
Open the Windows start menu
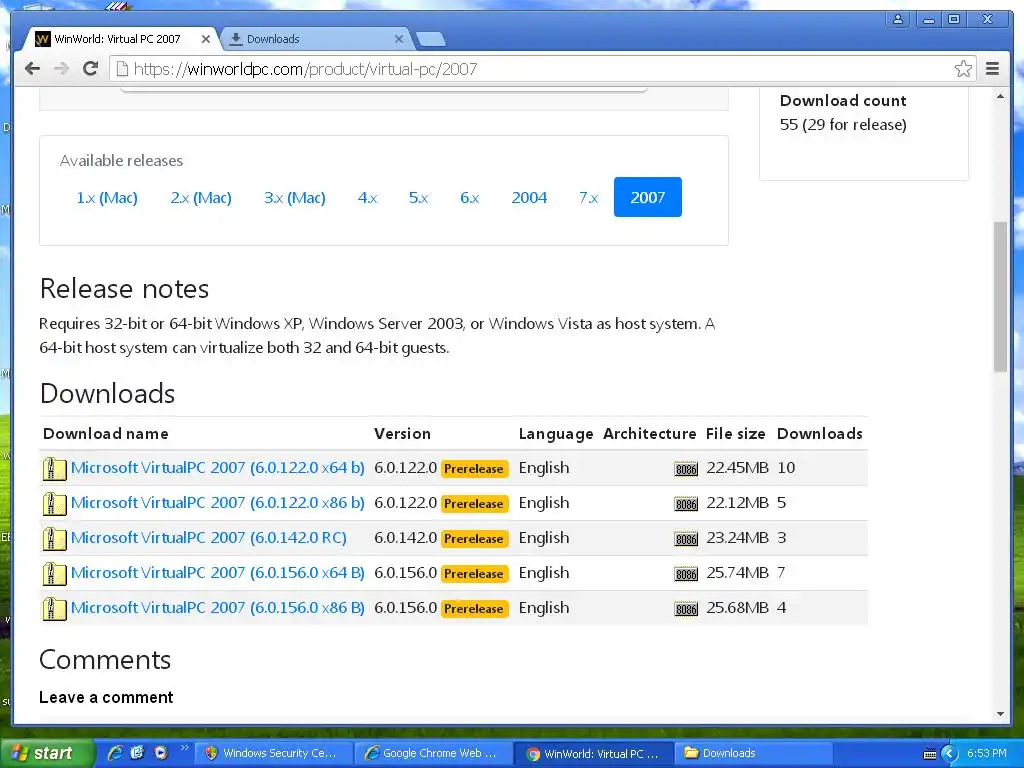click(46, 753)
